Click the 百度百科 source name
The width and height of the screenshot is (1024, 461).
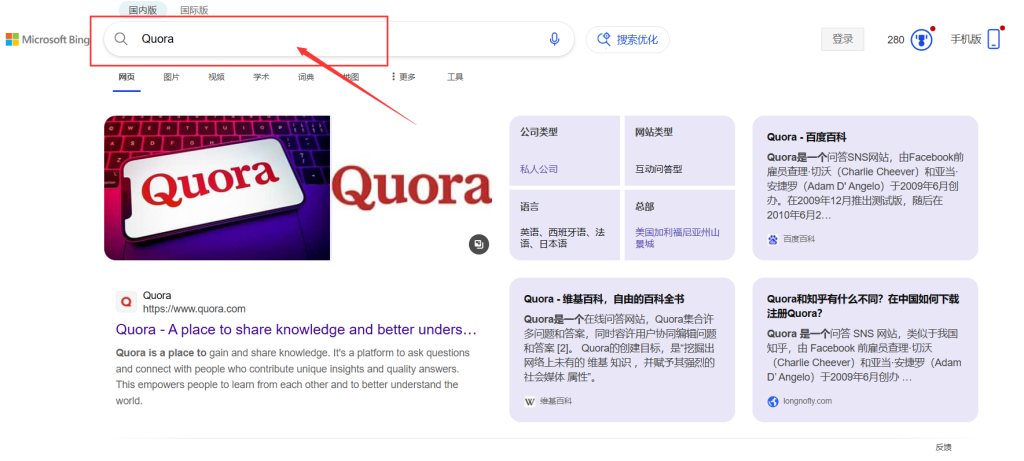click(x=799, y=240)
